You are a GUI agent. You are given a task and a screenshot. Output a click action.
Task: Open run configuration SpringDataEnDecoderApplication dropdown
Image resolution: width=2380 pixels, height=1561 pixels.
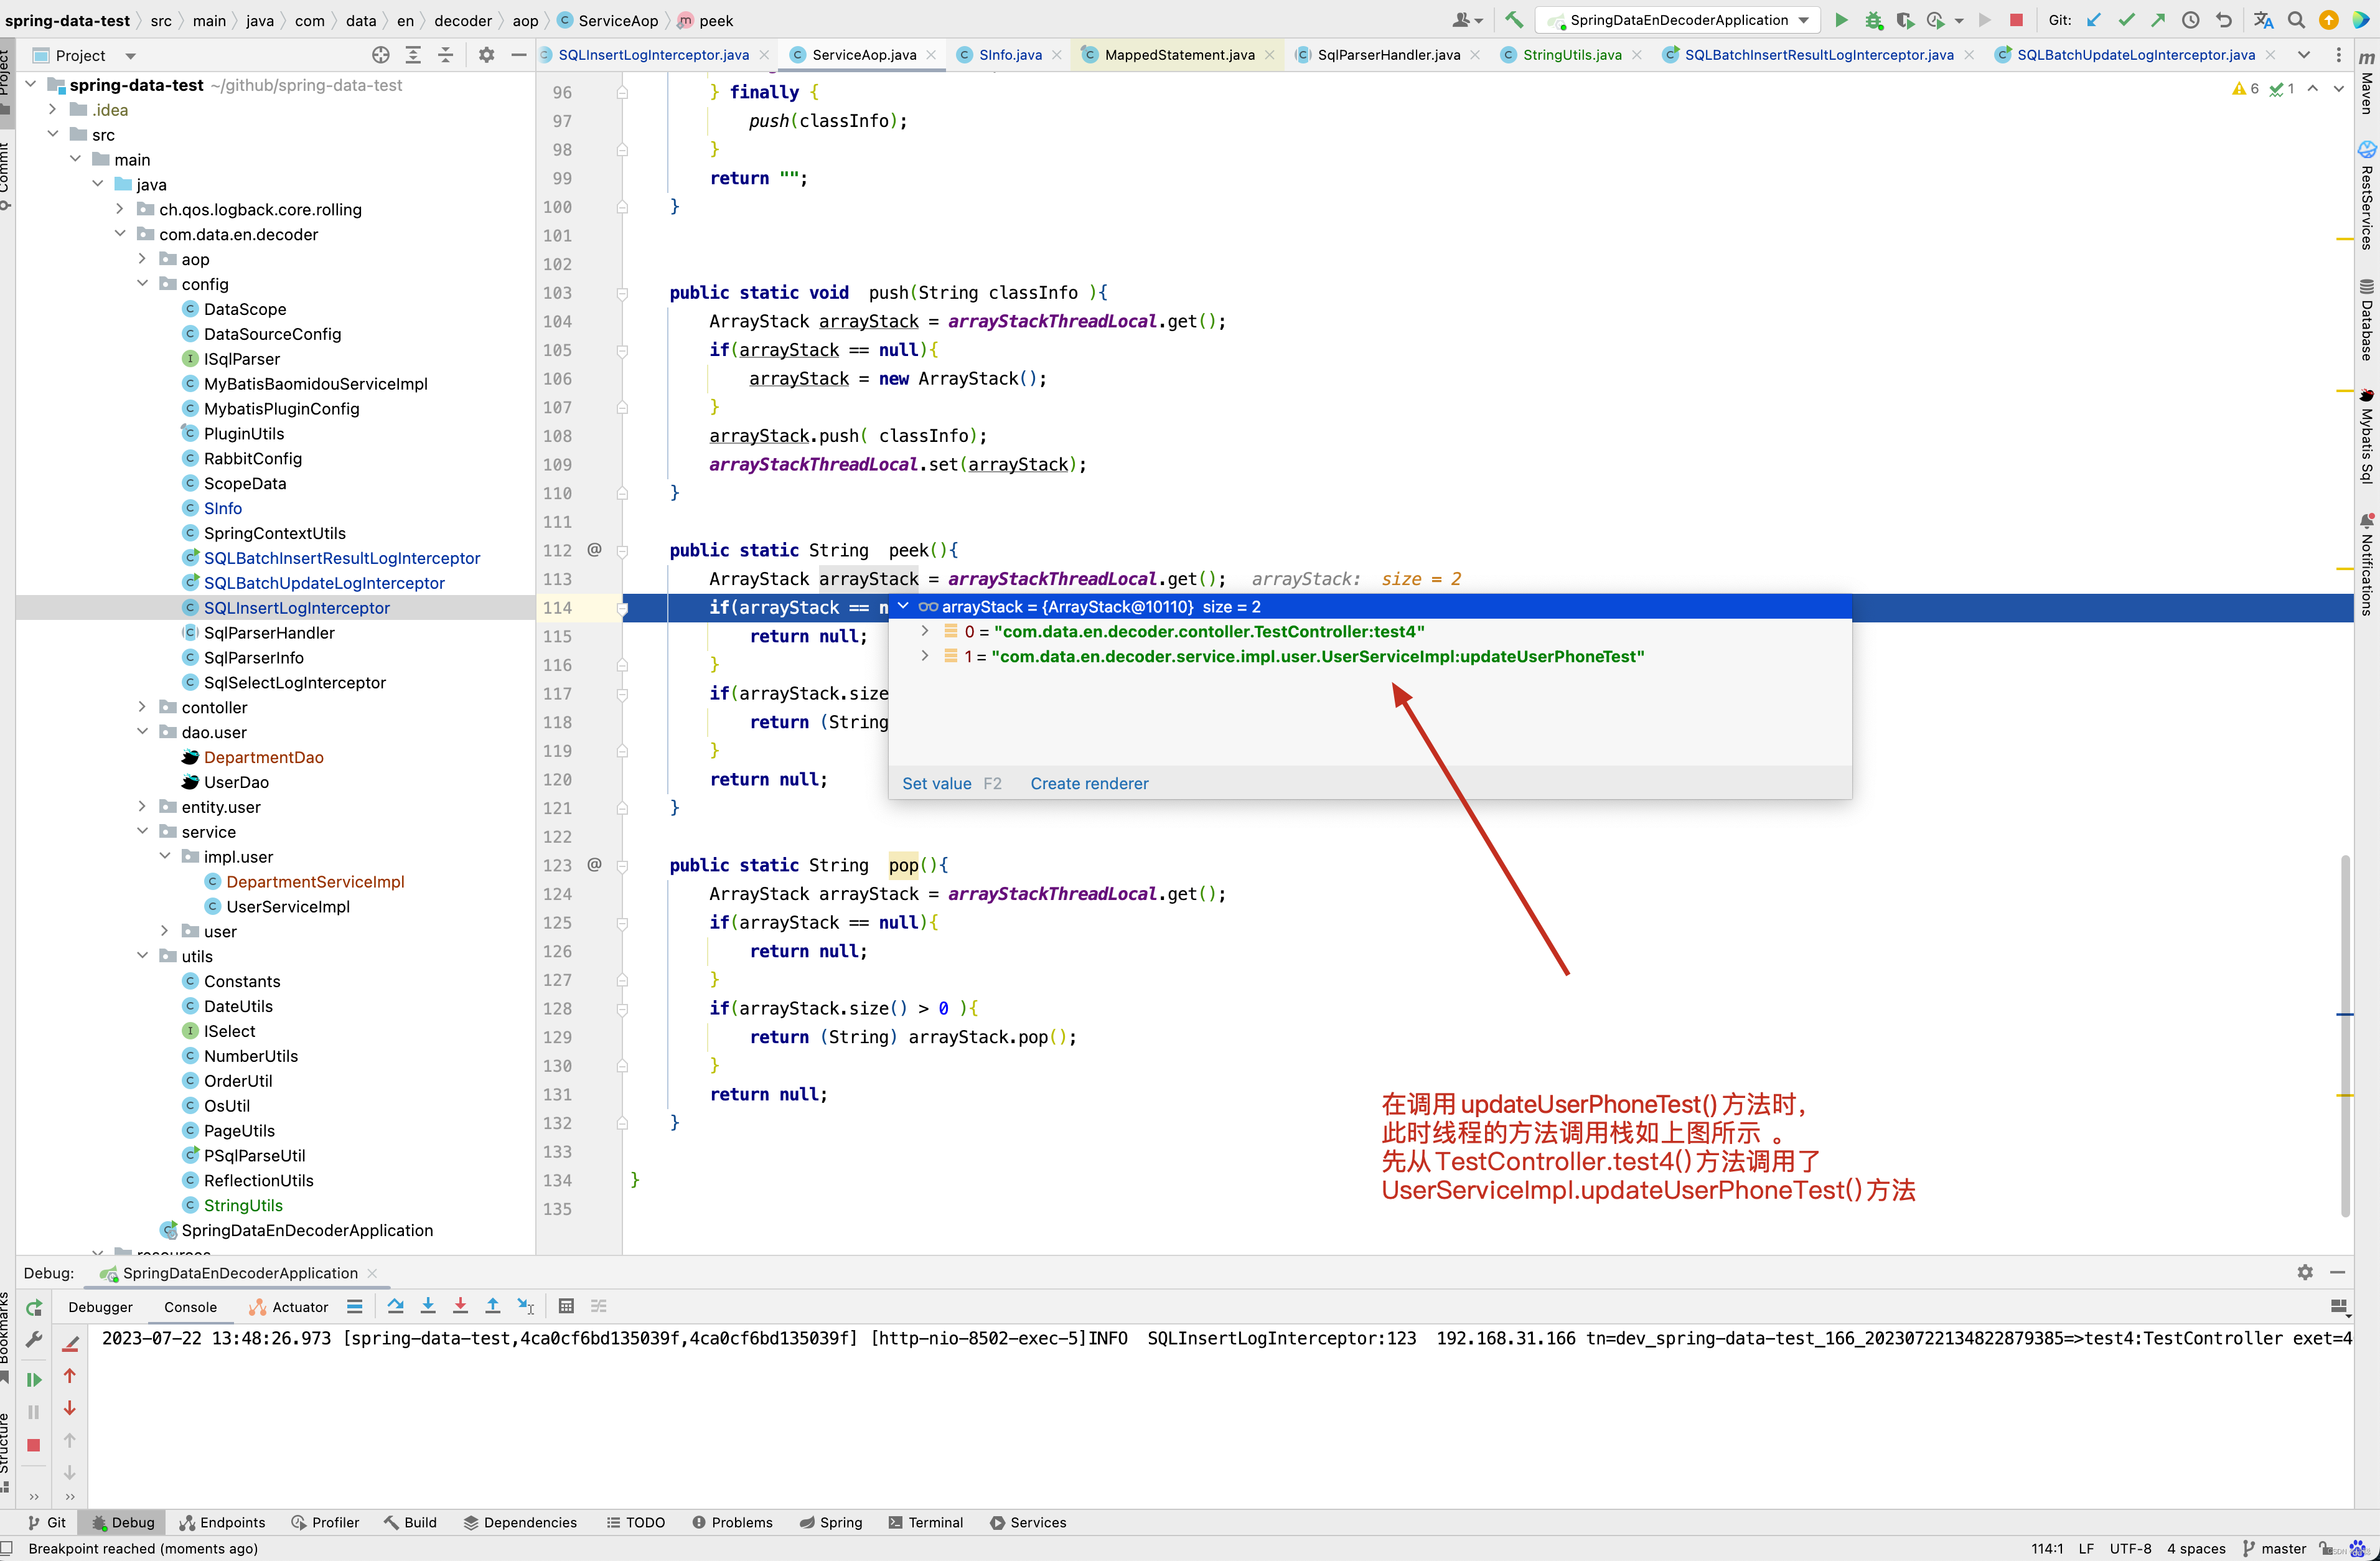click(x=1679, y=20)
